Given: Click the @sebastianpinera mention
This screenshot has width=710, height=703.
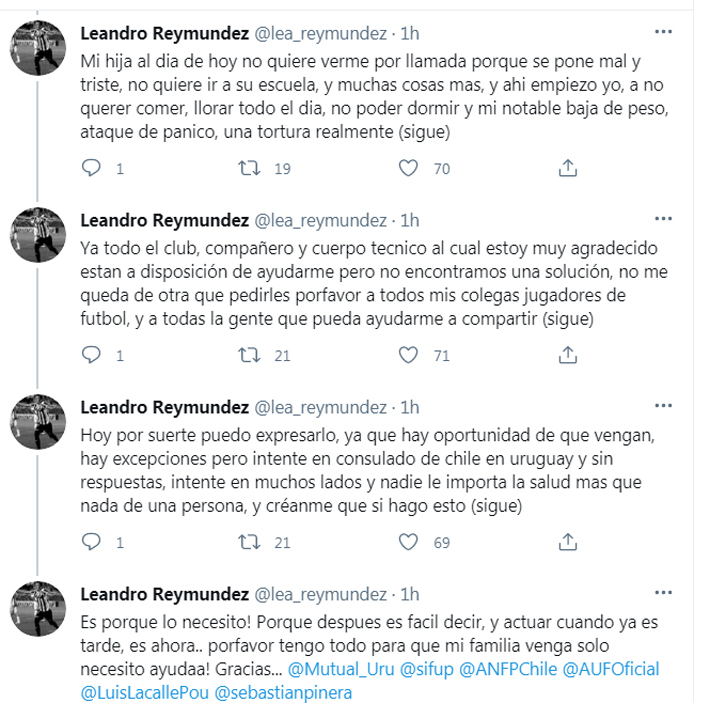Looking at the screenshot, I should 283,692.
